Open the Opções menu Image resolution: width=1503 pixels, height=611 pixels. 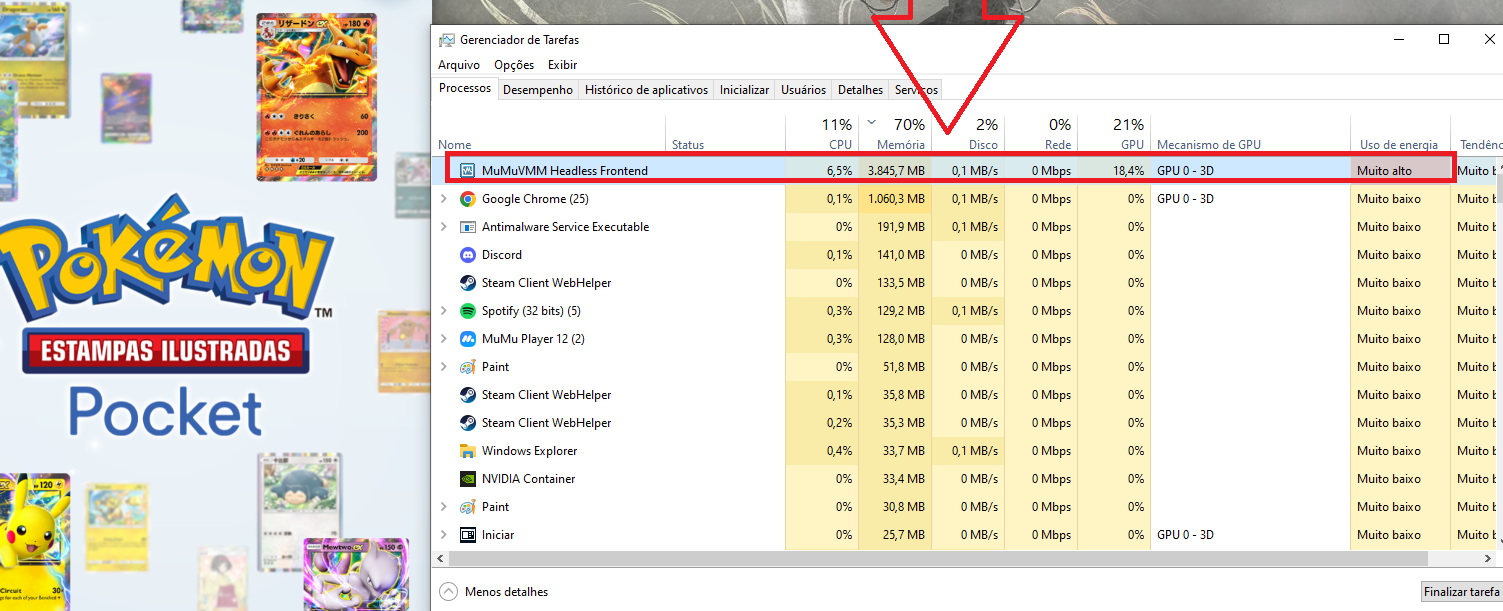coord(514,65)
